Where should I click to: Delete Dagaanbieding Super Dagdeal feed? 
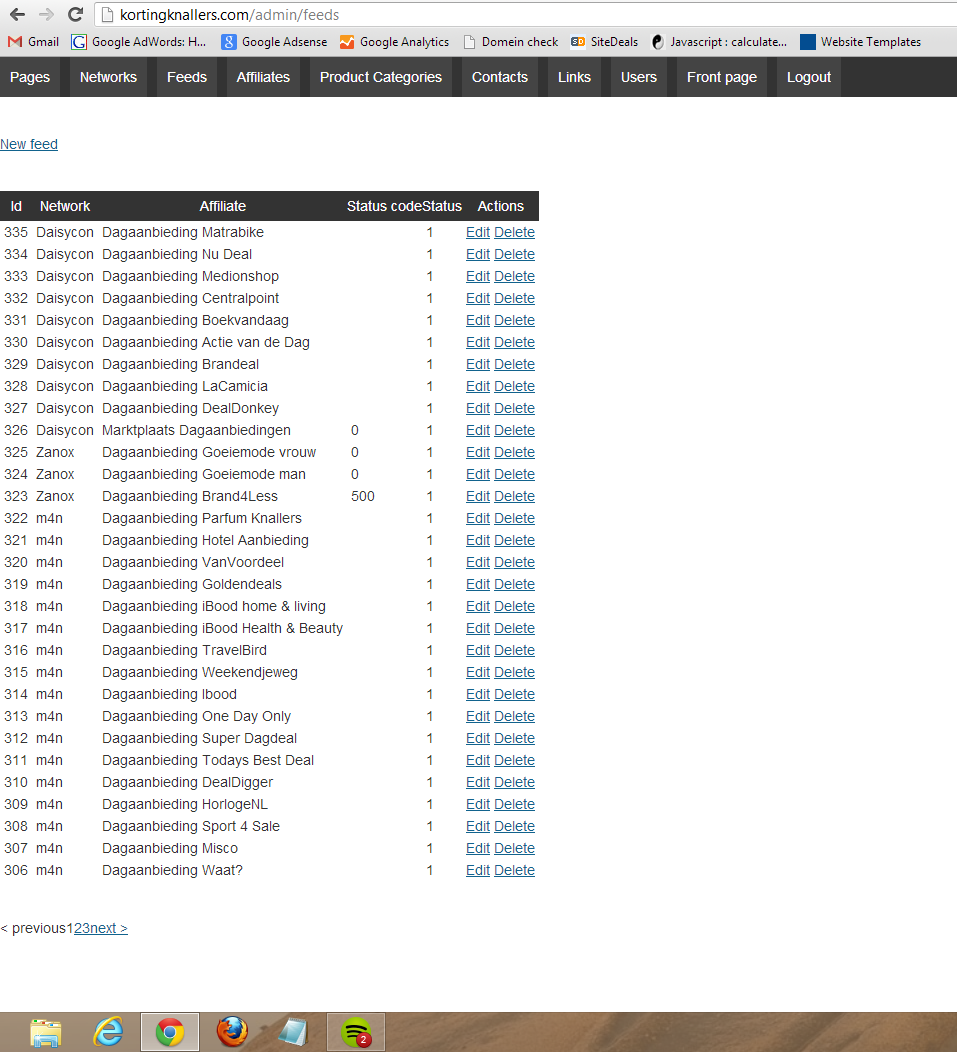(x=514, y=738)
